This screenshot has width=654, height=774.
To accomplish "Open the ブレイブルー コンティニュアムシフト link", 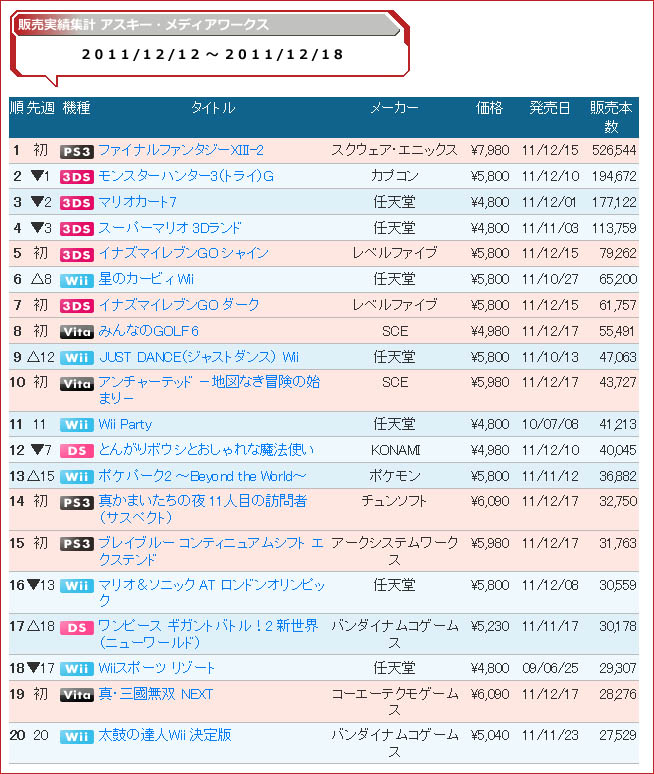I will [211, 551].
